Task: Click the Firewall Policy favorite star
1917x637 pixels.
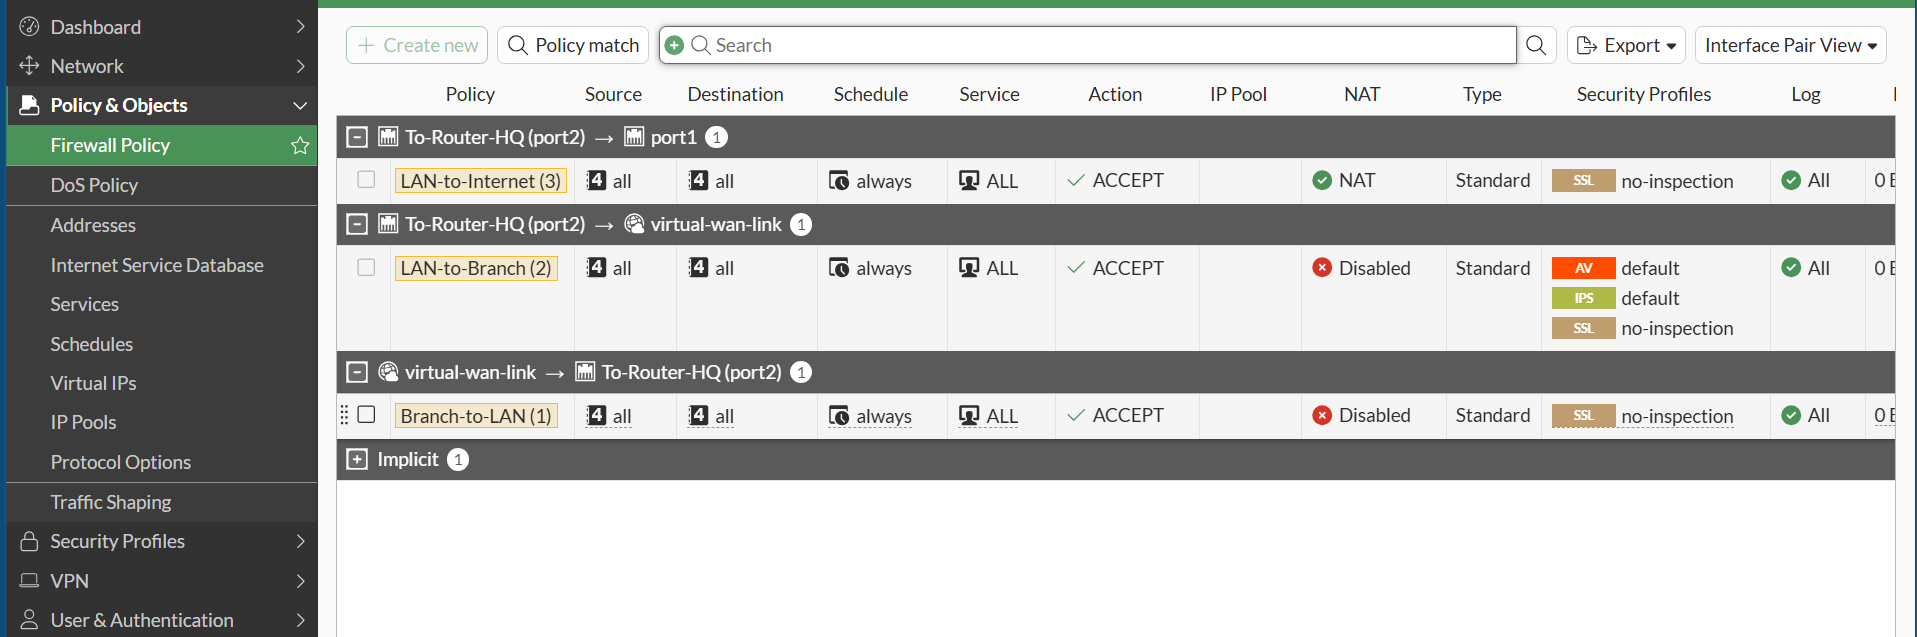Action: click(300, 146)
